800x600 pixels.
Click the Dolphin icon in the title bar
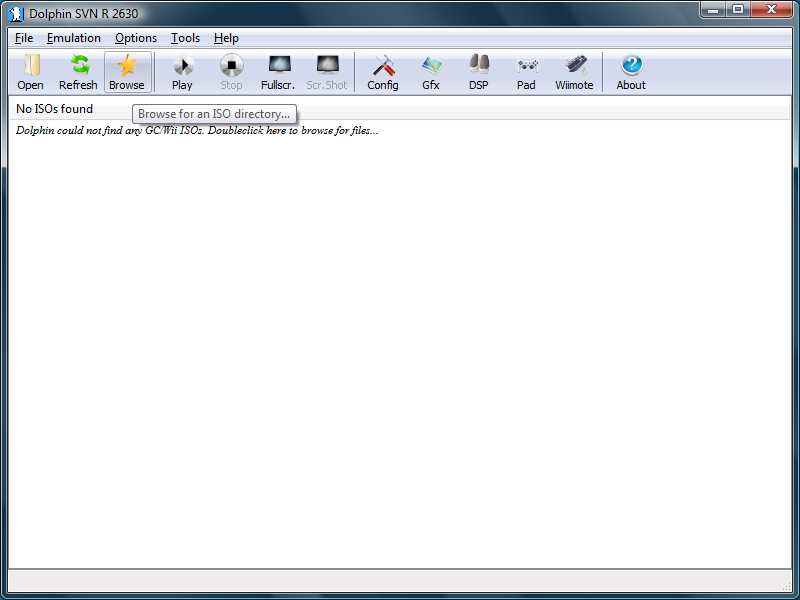point(16,14)
